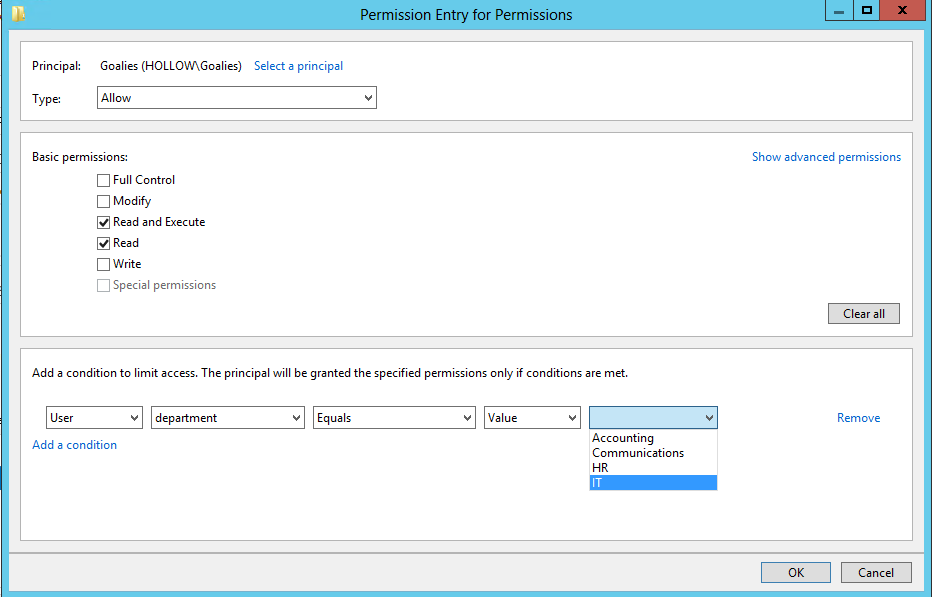Check the Modify permission box

tap(104, 201)
